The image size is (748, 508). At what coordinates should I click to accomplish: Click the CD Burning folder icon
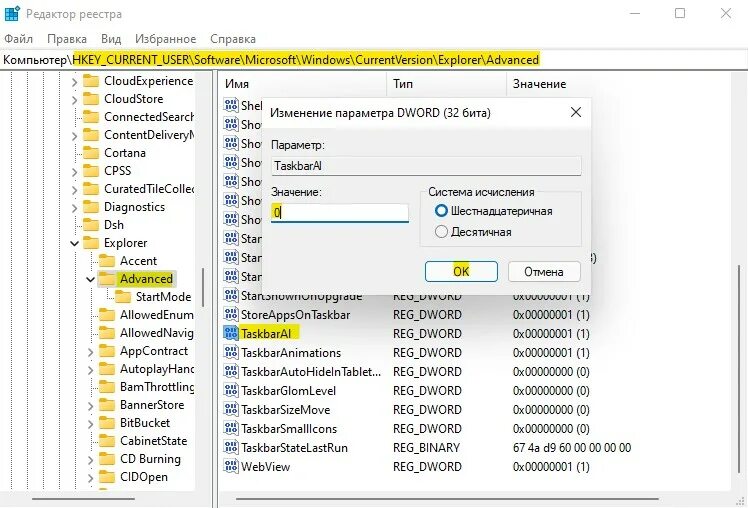click(x=107, y=459)
